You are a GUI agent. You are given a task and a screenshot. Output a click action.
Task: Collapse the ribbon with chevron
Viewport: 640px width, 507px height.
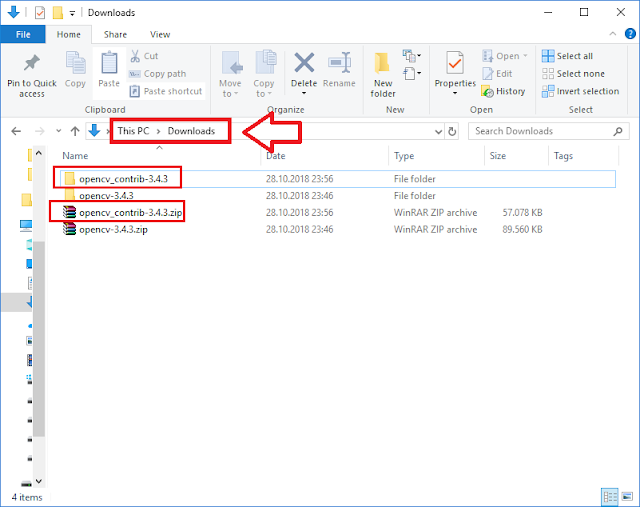[613, 34]
